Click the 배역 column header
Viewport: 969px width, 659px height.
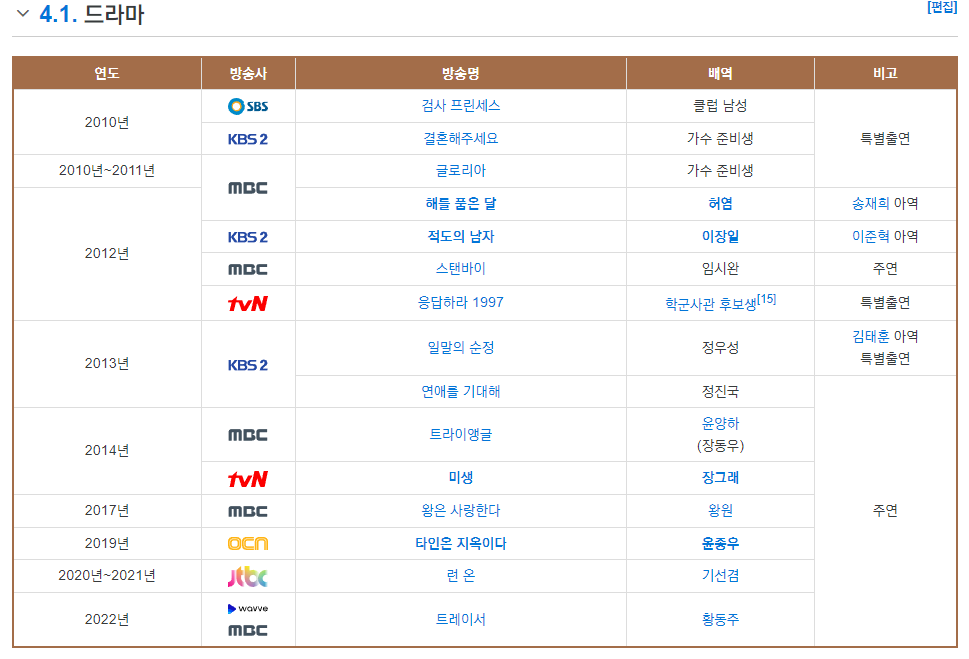click(721, 74)
